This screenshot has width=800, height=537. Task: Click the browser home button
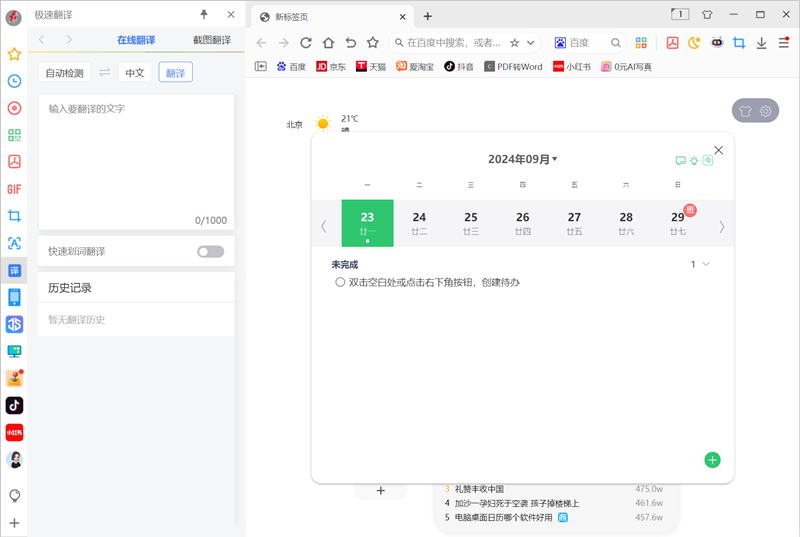point(328,43)
